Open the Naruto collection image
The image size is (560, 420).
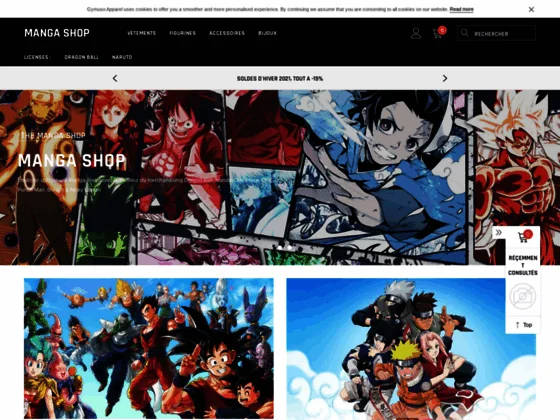point(411,349)
